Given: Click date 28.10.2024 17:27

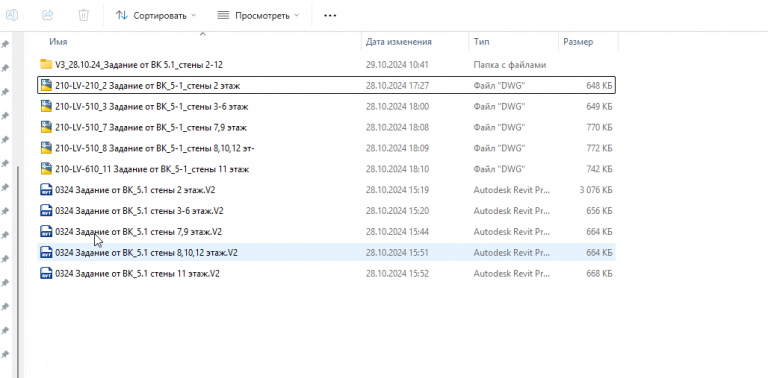Looking at the screenshot, I should pyautogui.click(x=397, y=86).
